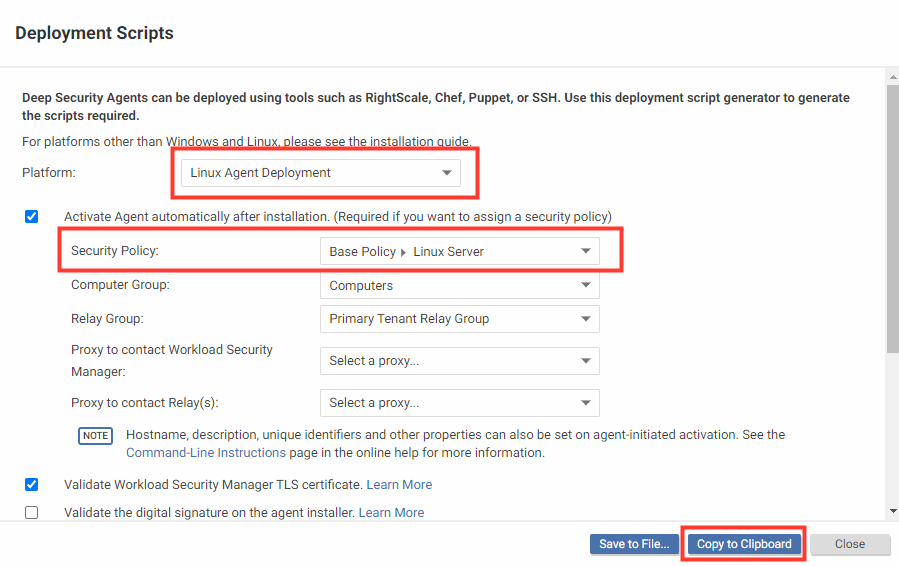899x566 pixels.
Task: Open Proxy to contact Workload Security Manager dropdown
Action: click(x=460, y=361)
